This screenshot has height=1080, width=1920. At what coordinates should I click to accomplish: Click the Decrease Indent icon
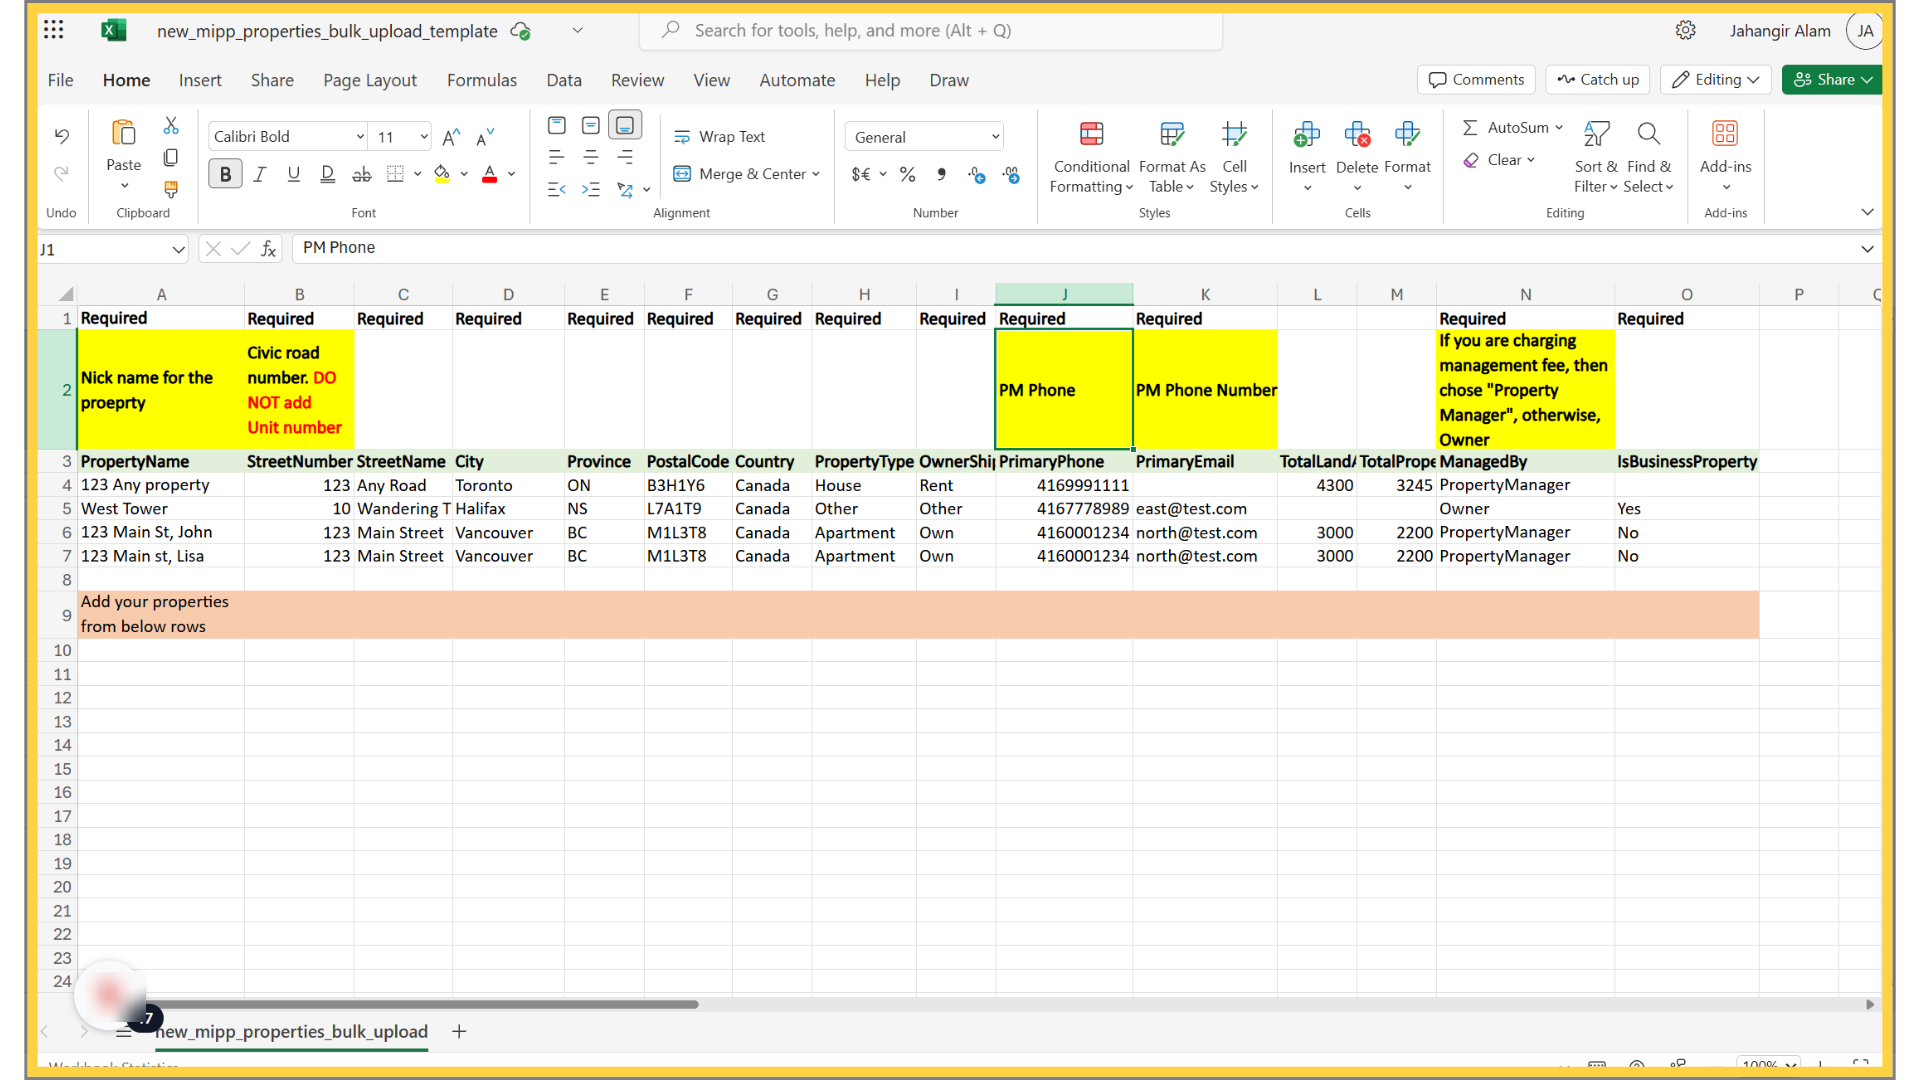pyautogui.click(x=557, y=189)
